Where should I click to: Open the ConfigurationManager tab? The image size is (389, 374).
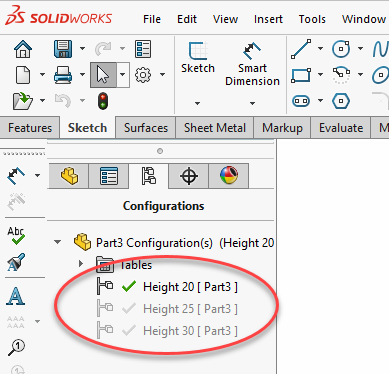tap(149, 176)
